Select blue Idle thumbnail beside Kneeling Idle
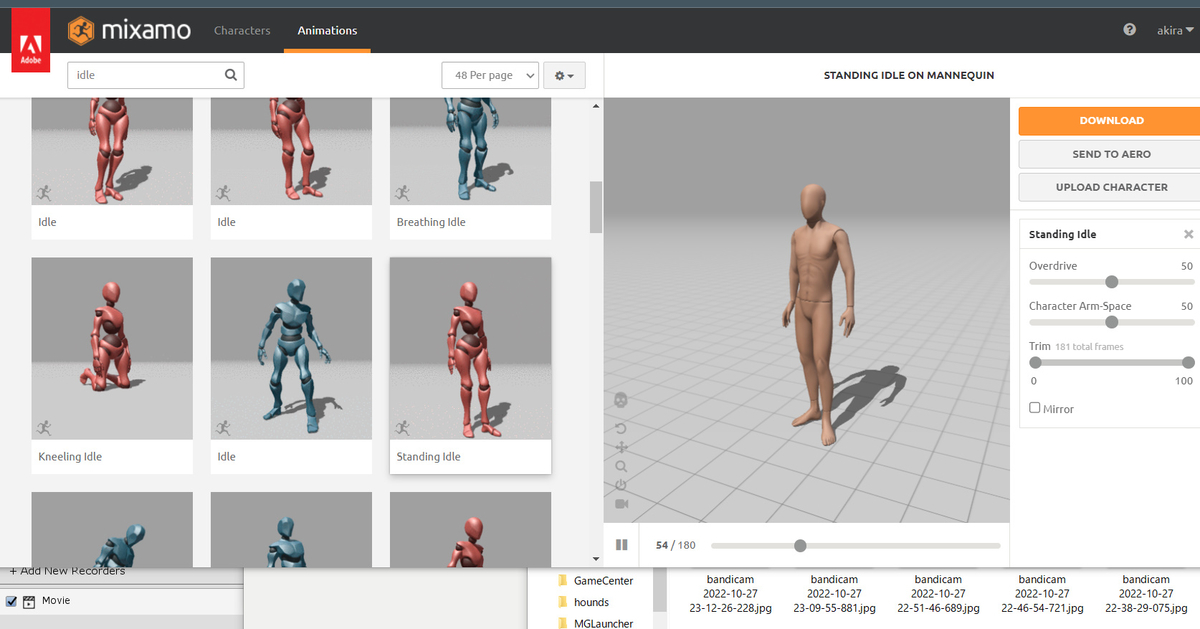 291,349
